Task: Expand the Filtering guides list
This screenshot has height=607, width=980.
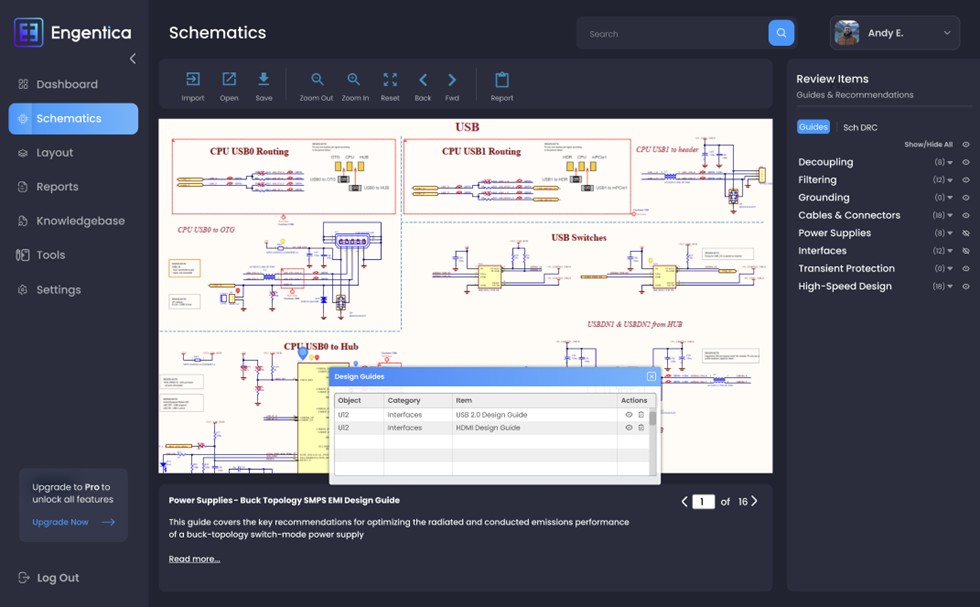Action: pos(950,180)
